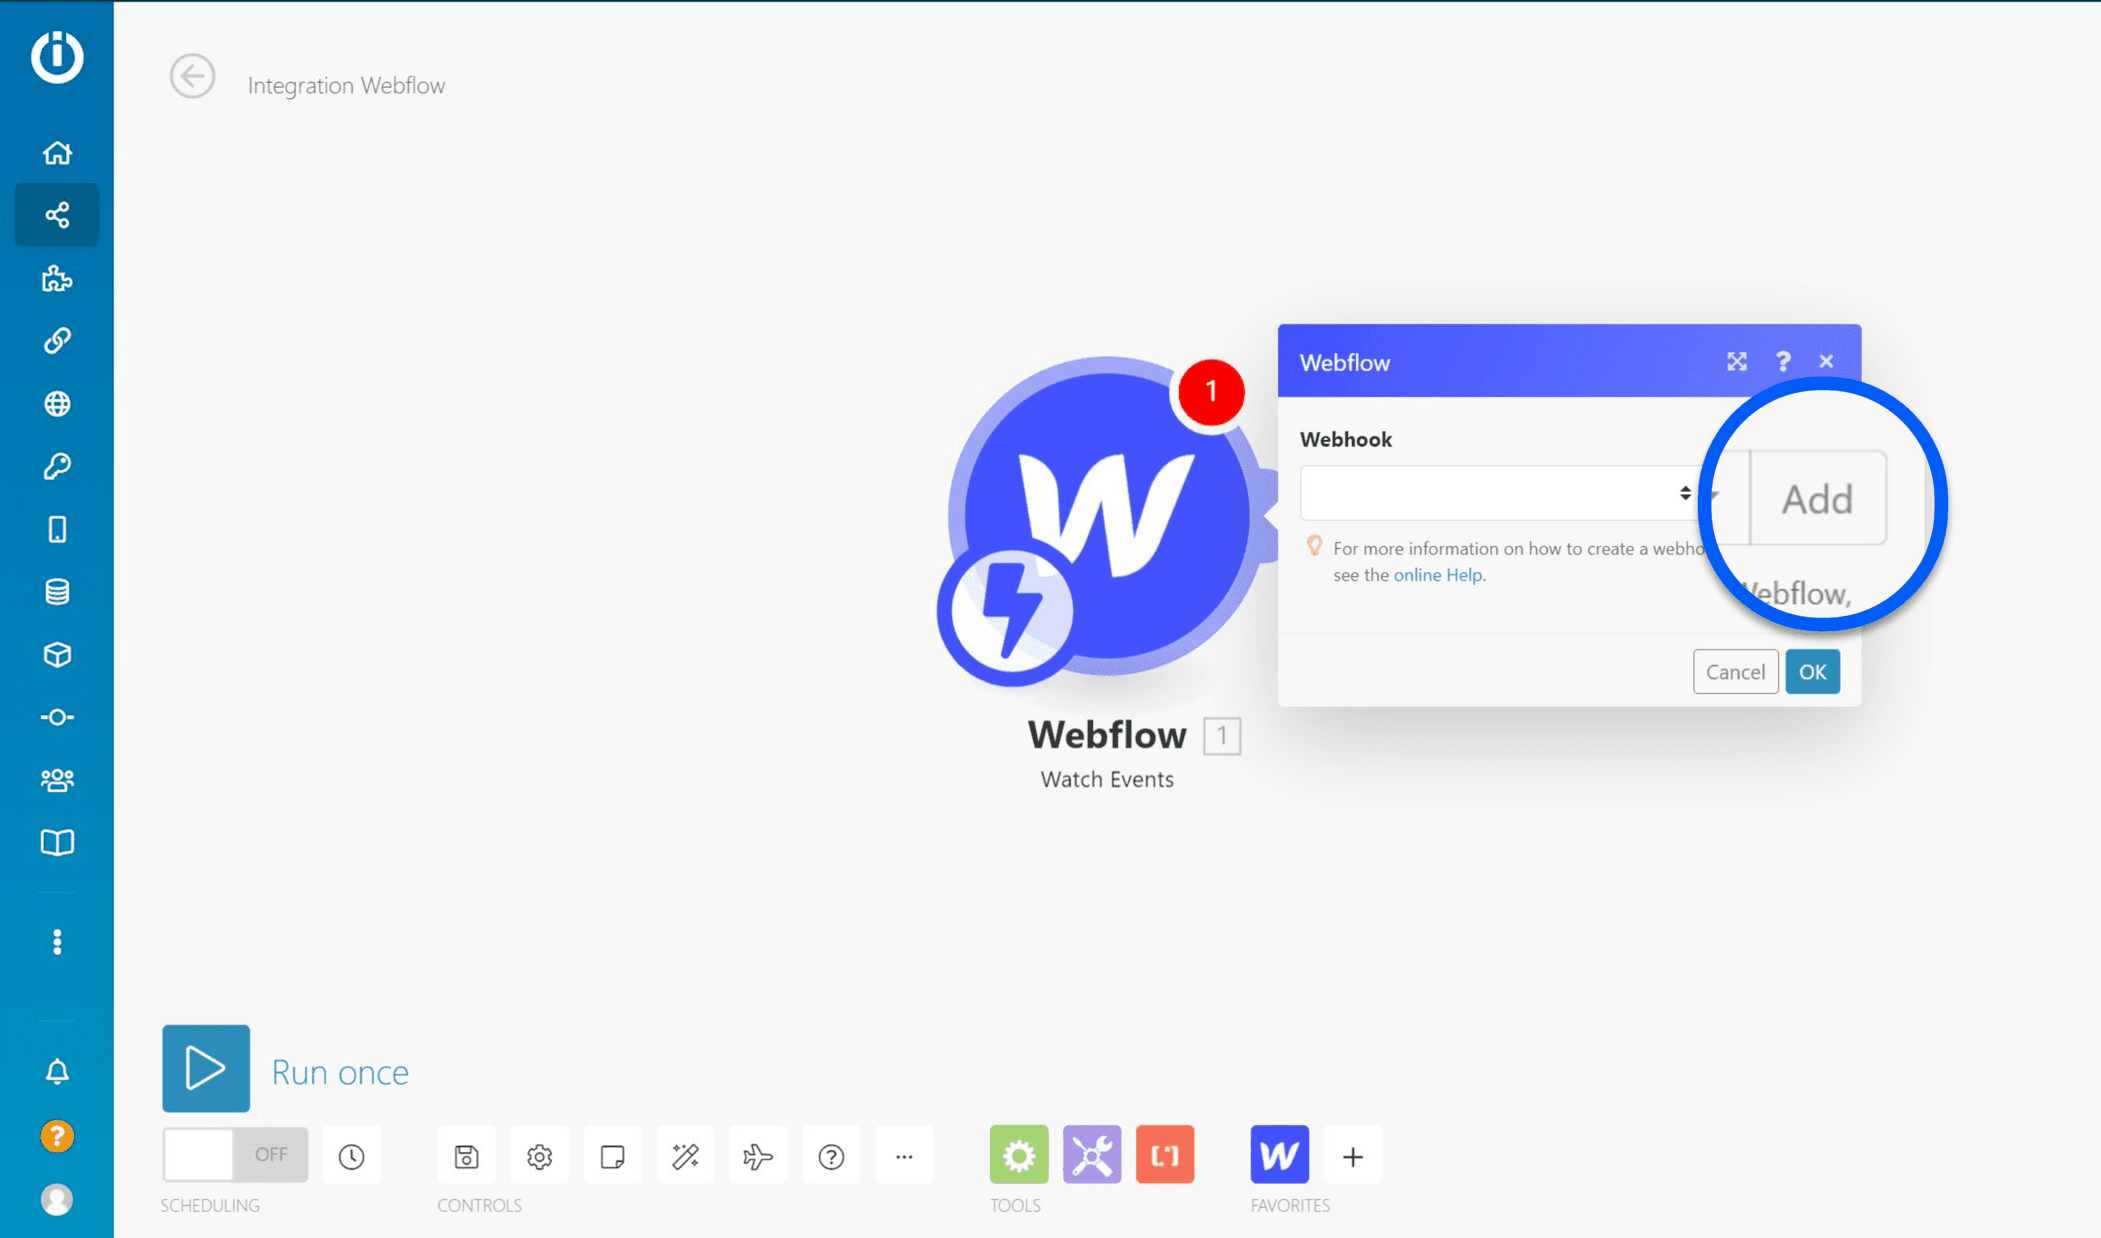Toggle the scheduling ON/OFF switch
Viewport: 2101px width, 1238px height.
(235, 1155)
